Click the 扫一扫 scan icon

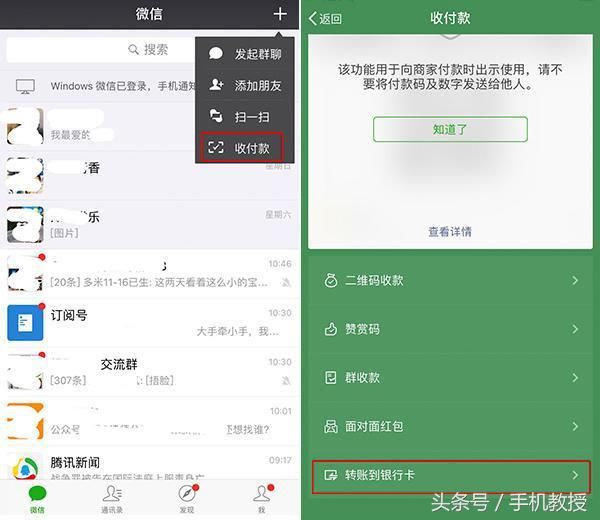(x=216, y=116)
